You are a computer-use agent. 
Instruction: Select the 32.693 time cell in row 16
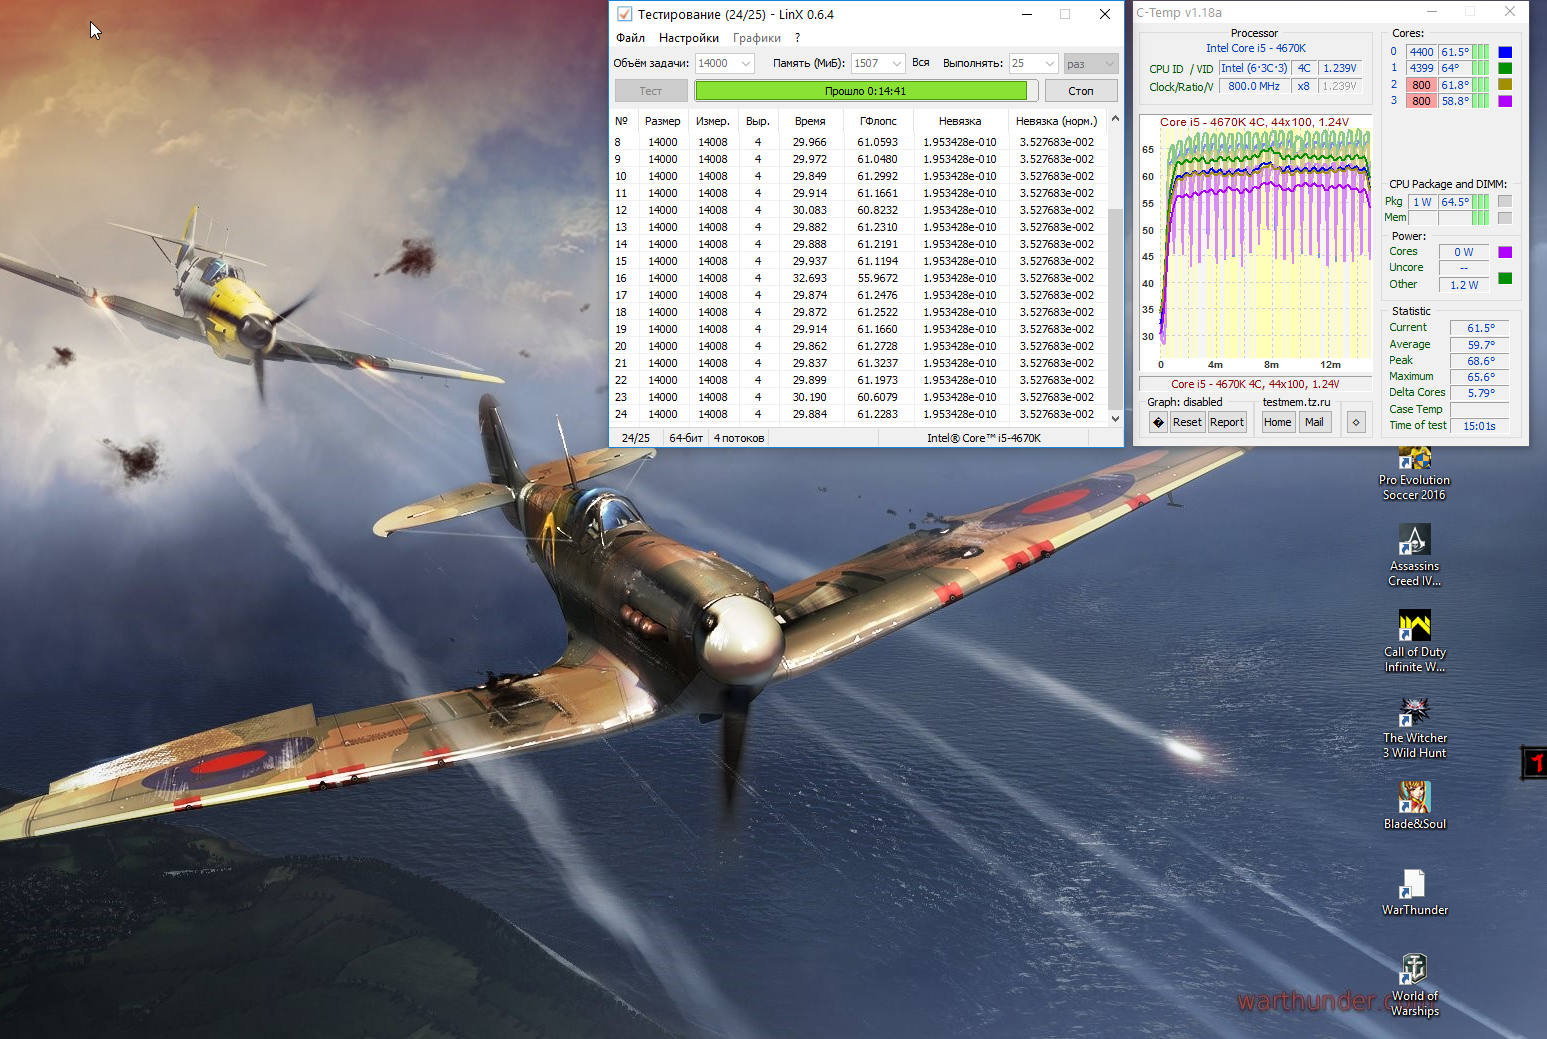point(810,278)
